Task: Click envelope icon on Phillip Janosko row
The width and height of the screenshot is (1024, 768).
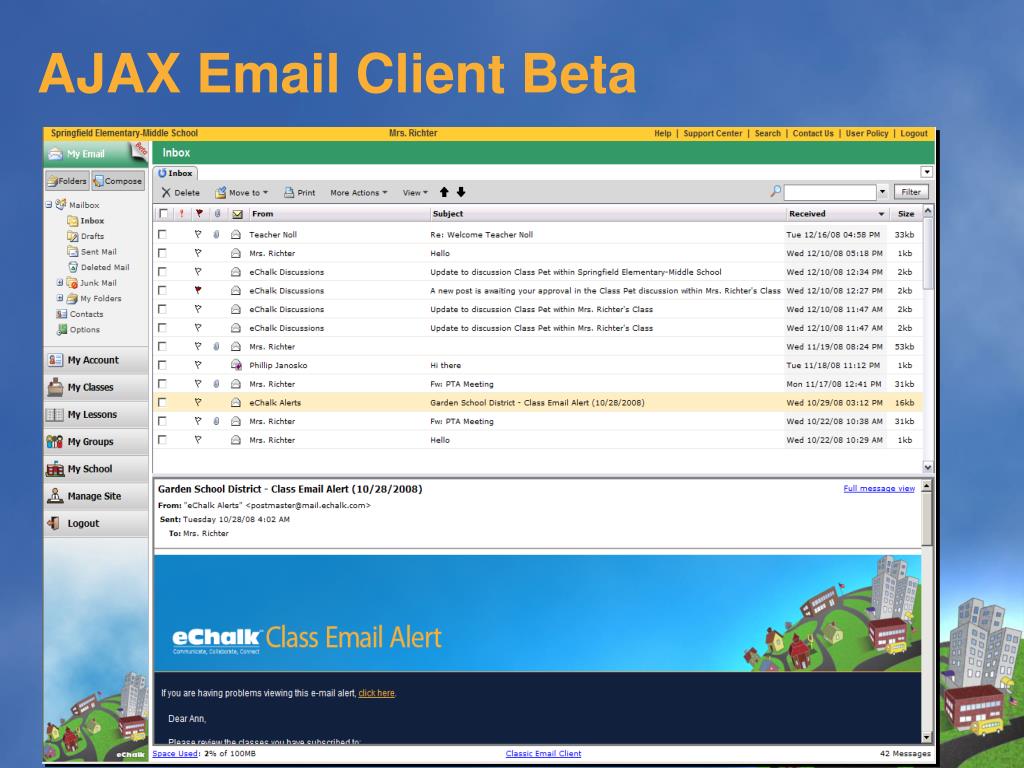Action: point(236,365)
